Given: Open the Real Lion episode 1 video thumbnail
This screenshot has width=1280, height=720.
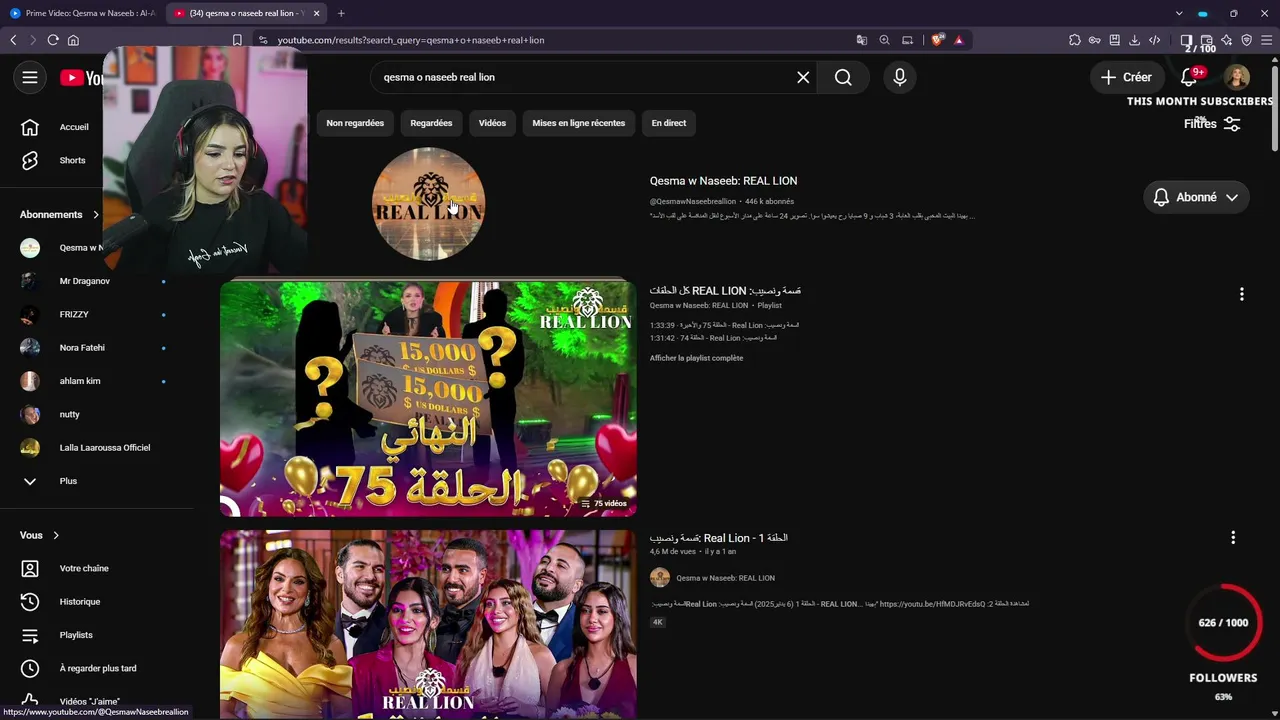Looking at the screenshot, I should [x=428, y=624].
